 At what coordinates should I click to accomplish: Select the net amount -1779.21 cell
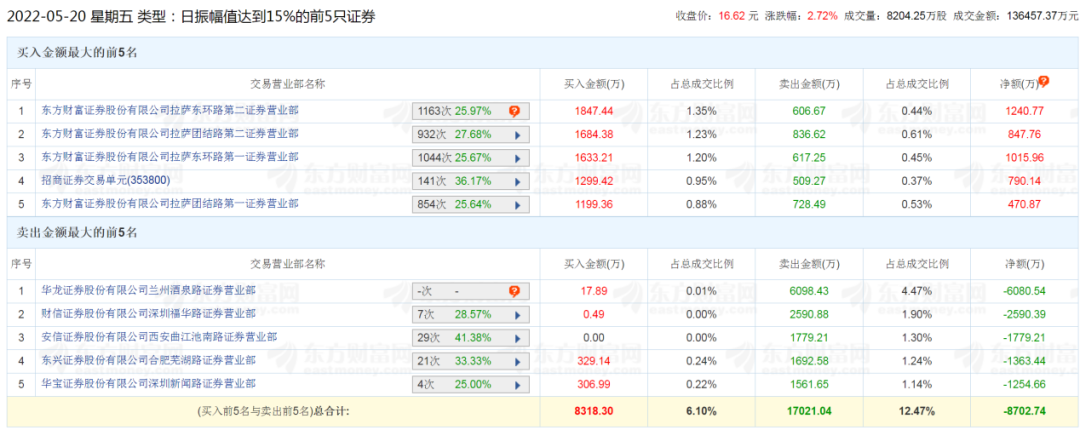1025,338
